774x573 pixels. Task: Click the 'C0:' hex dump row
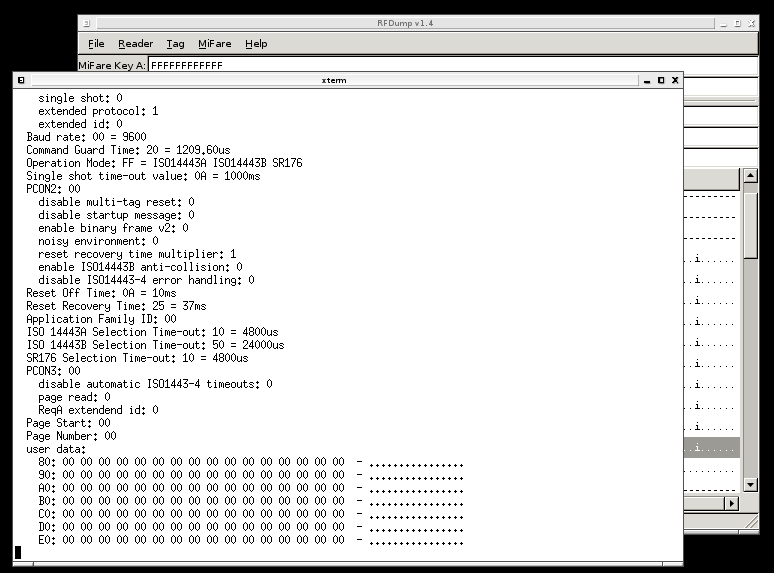pos(251,514)
